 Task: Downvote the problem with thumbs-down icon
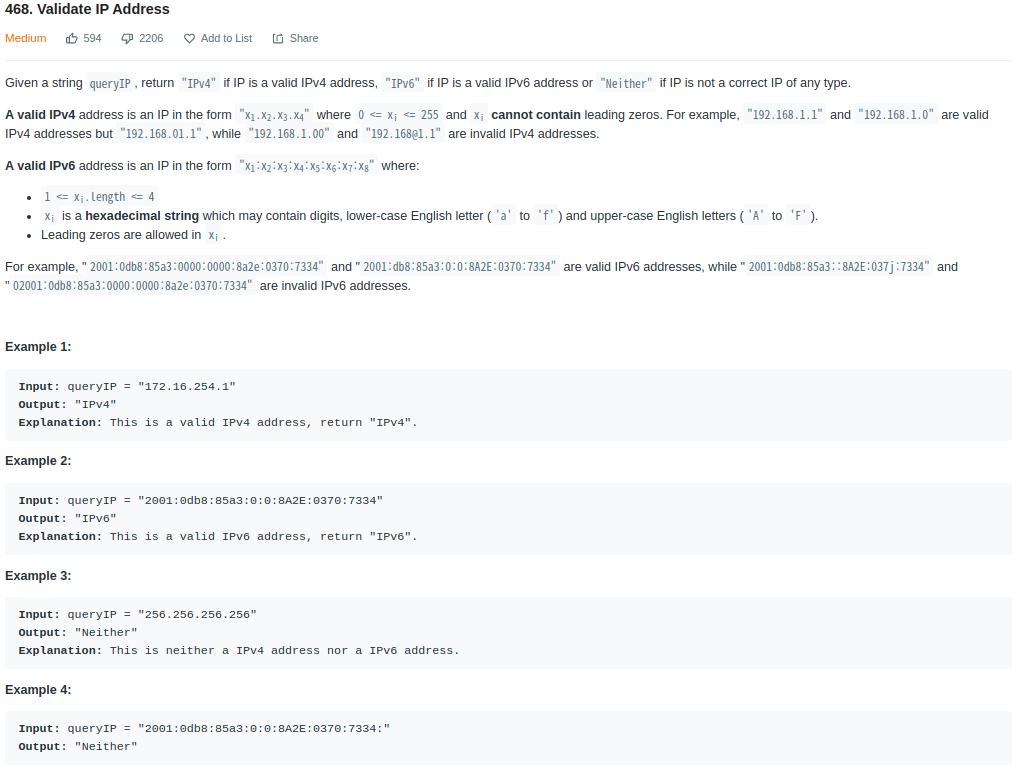(x=127, y=39)
